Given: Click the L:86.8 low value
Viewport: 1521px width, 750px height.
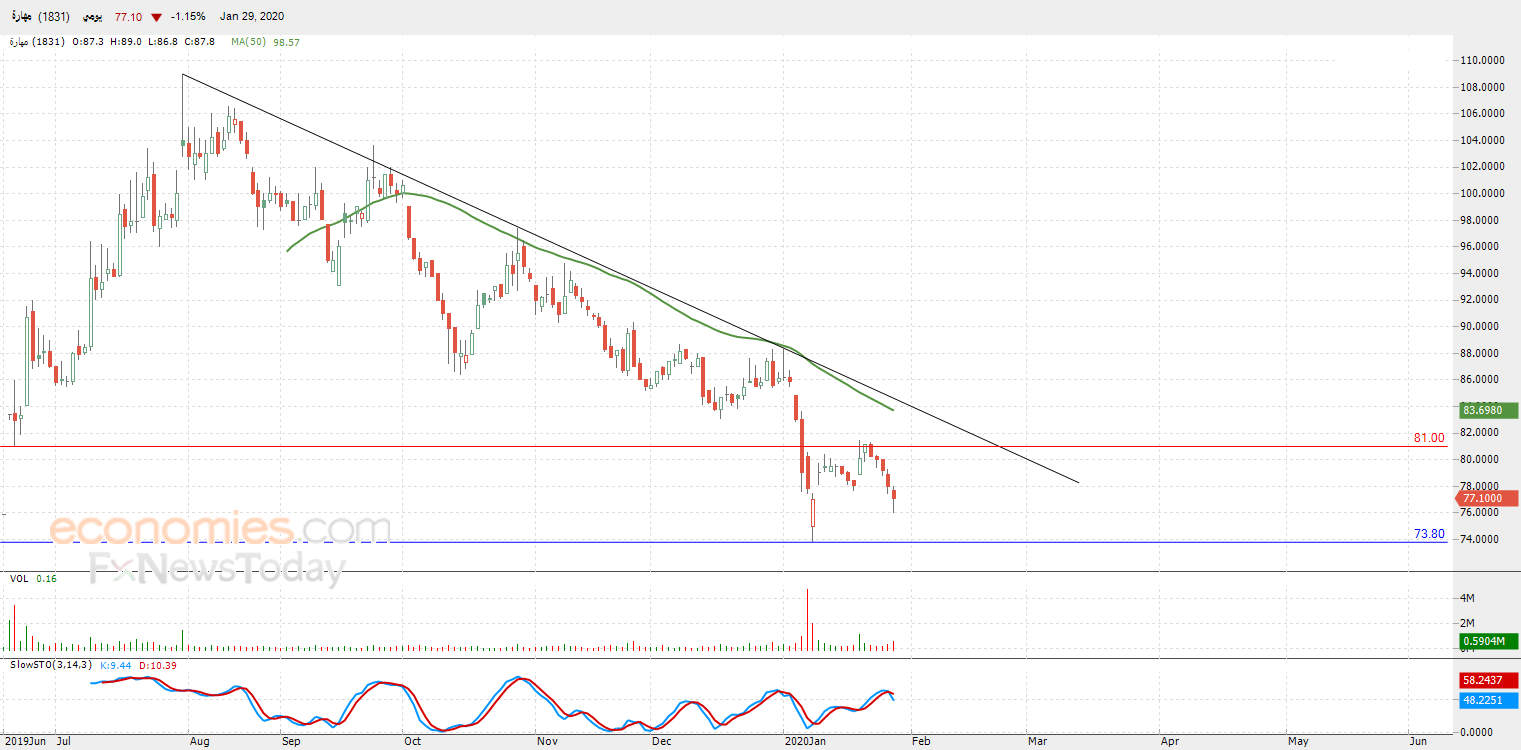Looking at the screenshot, I should pos(161,42).
